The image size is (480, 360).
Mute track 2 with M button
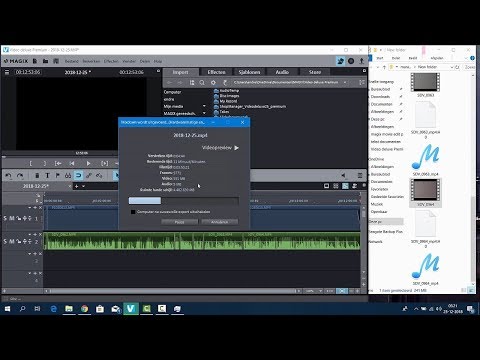(12, 241)
